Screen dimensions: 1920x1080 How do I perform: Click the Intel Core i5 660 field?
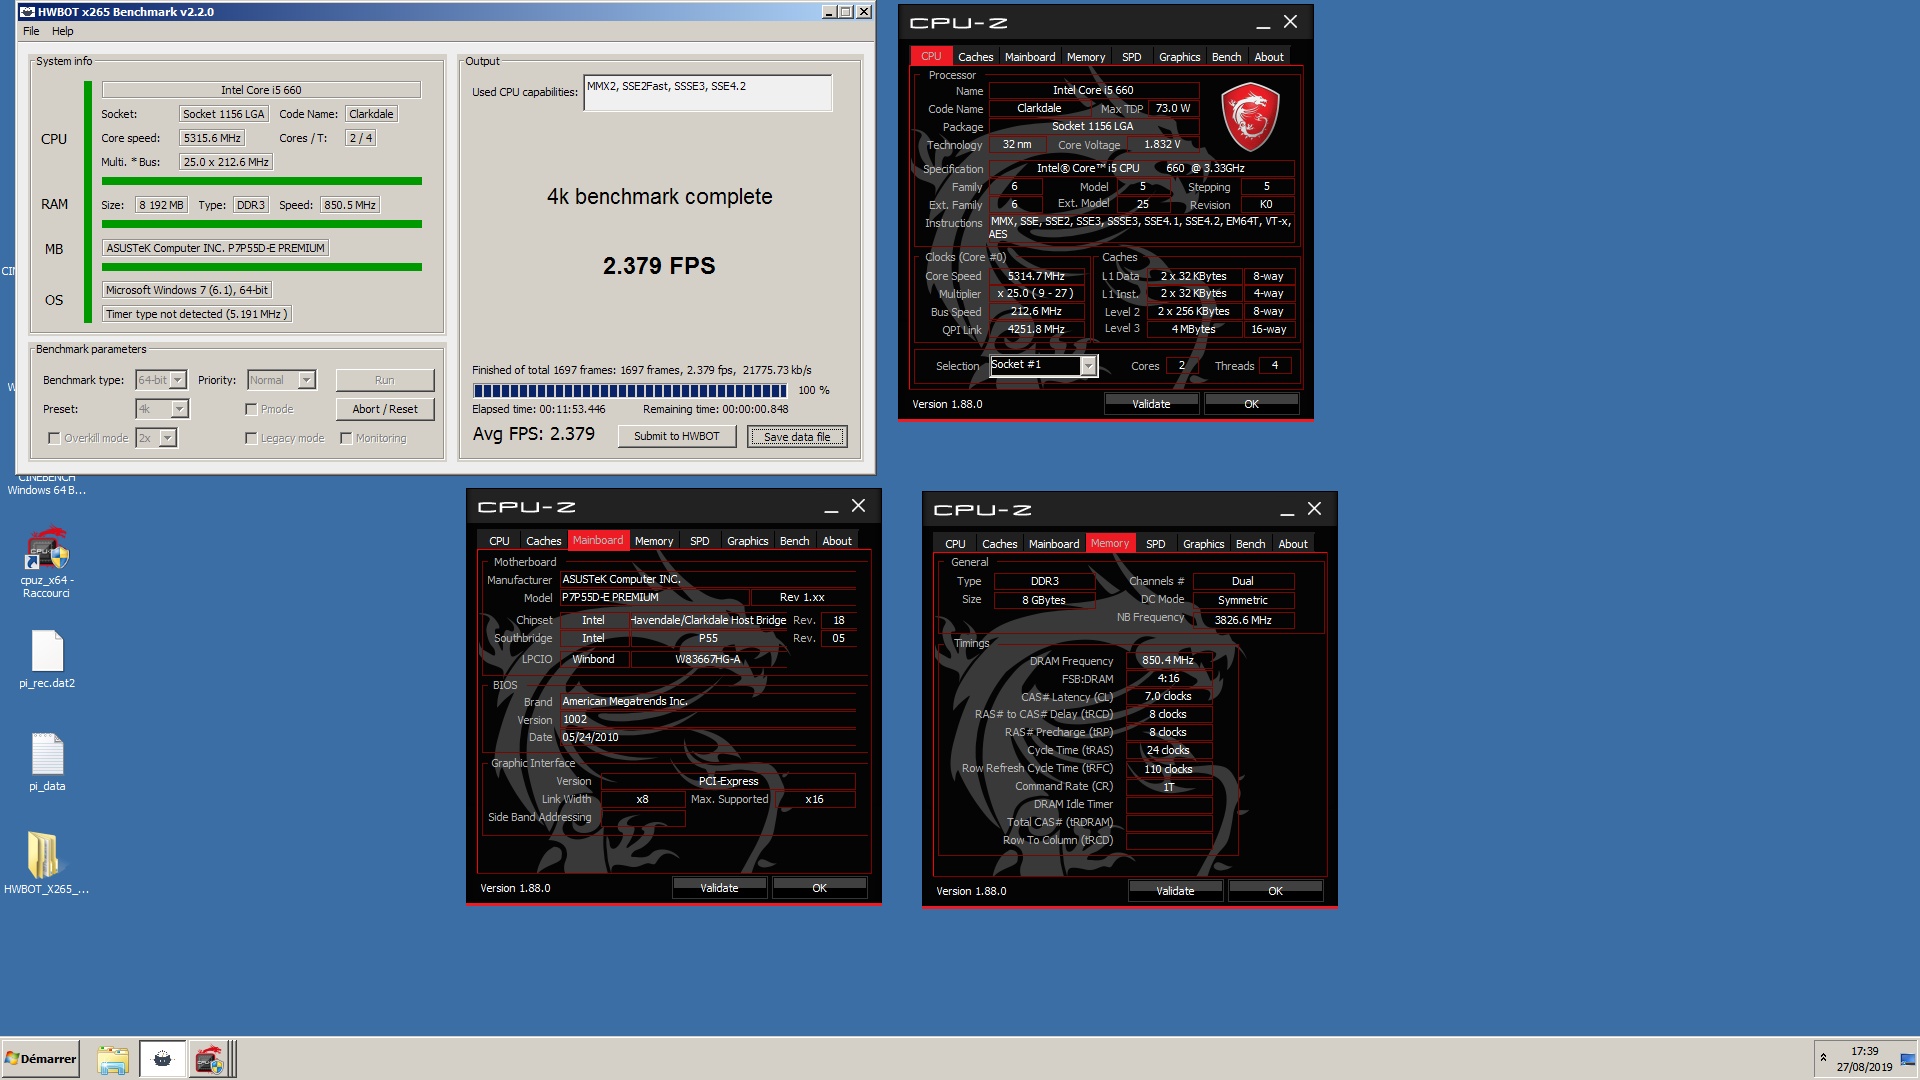click(x=261, y=90)
